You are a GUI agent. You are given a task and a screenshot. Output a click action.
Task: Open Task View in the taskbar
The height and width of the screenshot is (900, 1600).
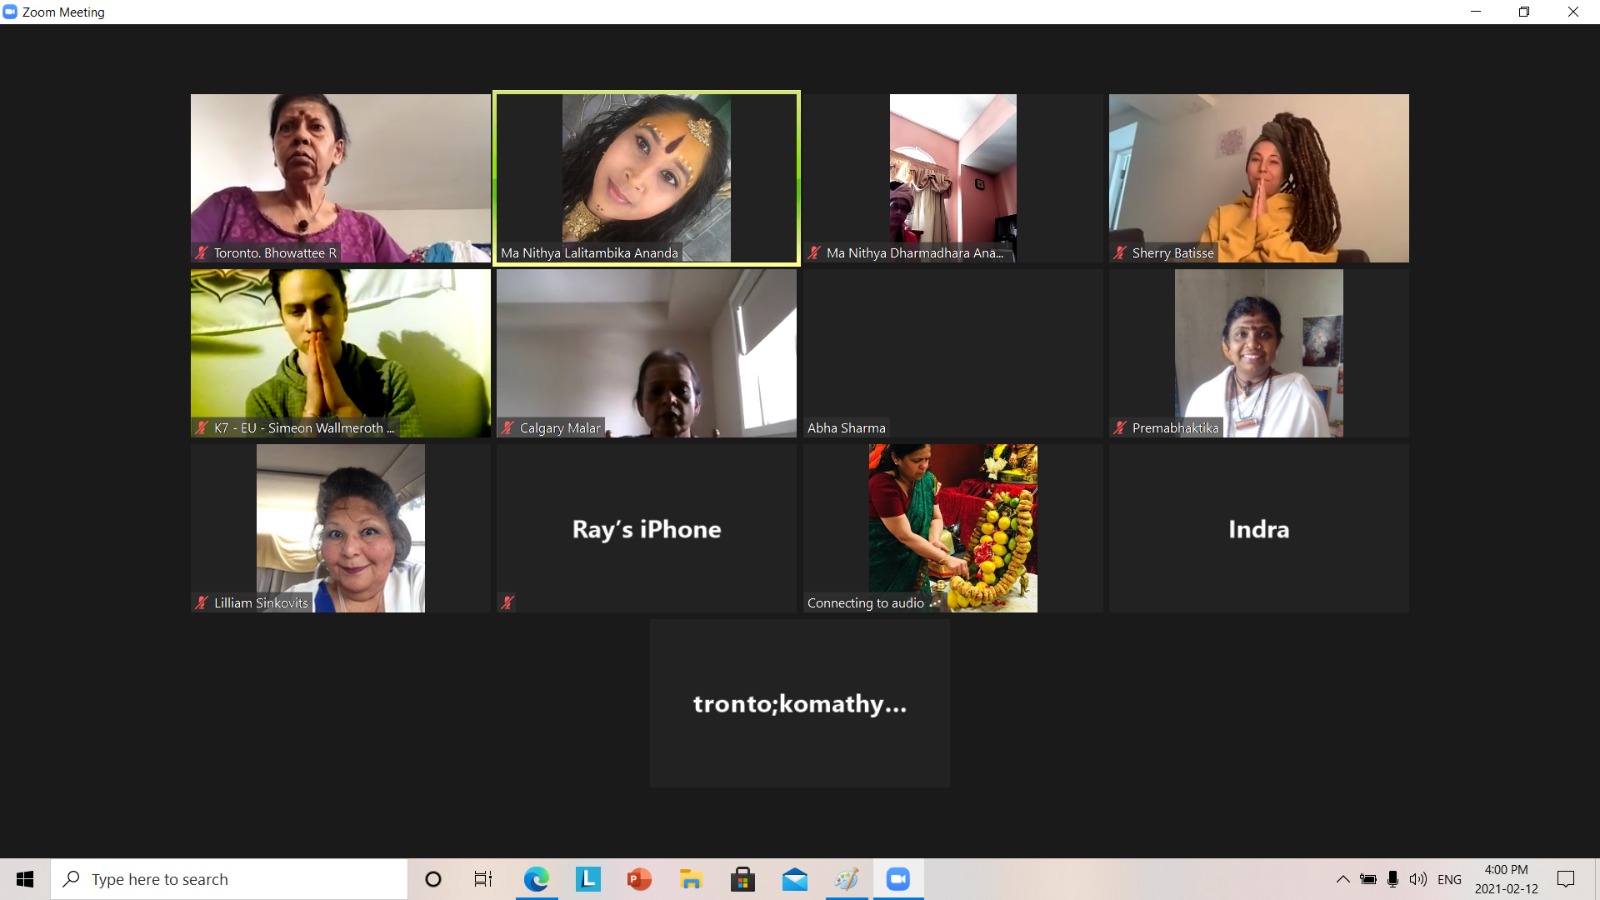483,879
